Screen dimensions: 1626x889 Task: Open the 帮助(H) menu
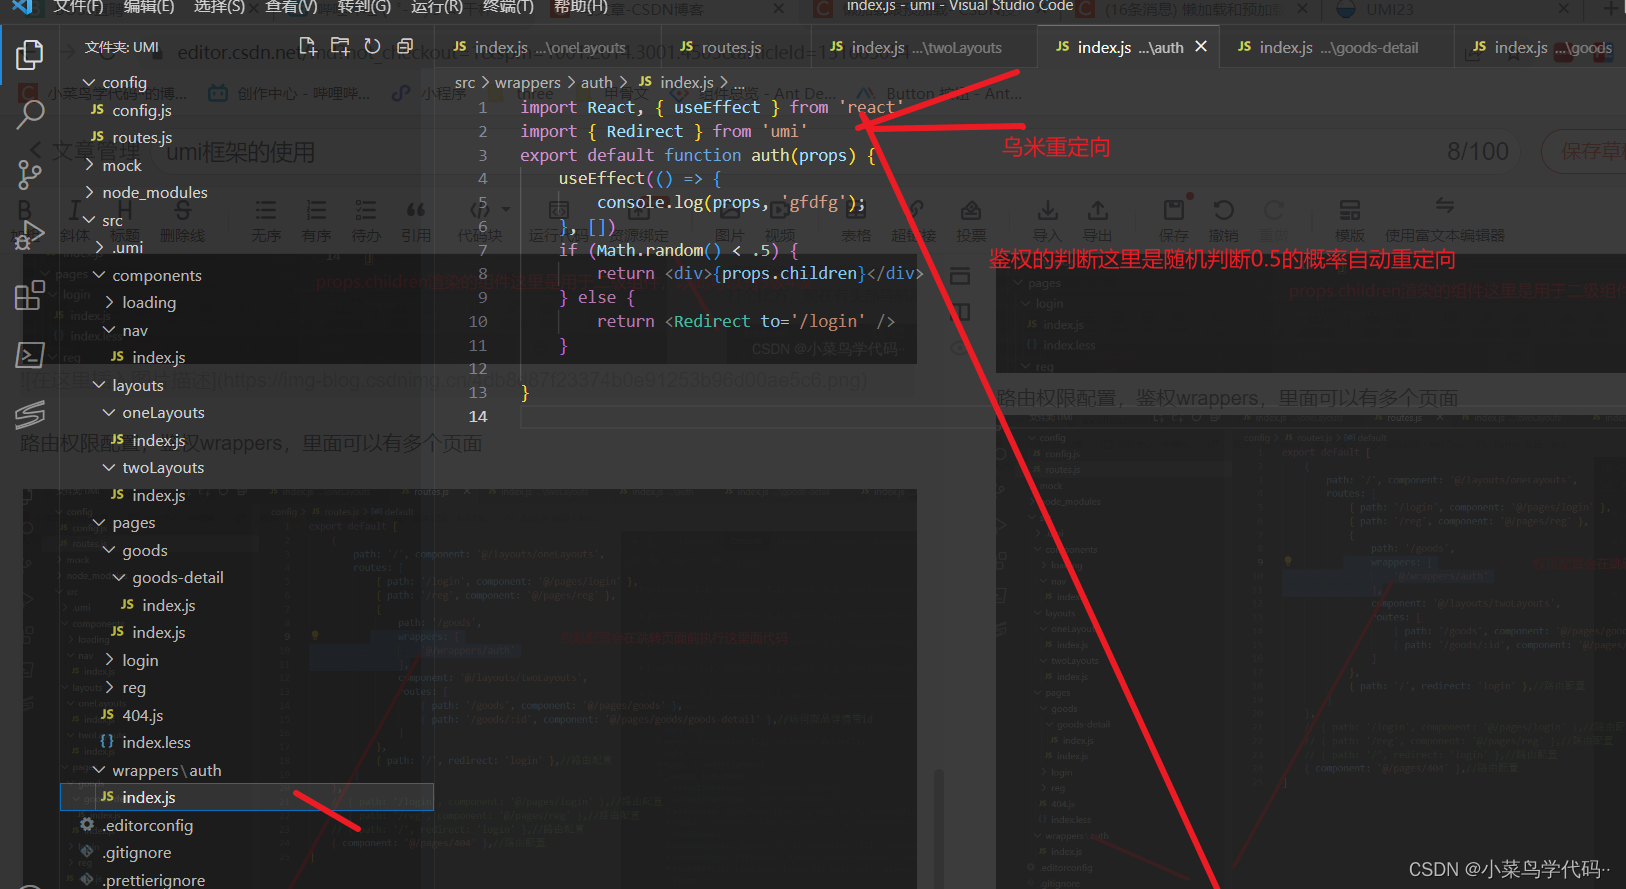click(580, 7)
